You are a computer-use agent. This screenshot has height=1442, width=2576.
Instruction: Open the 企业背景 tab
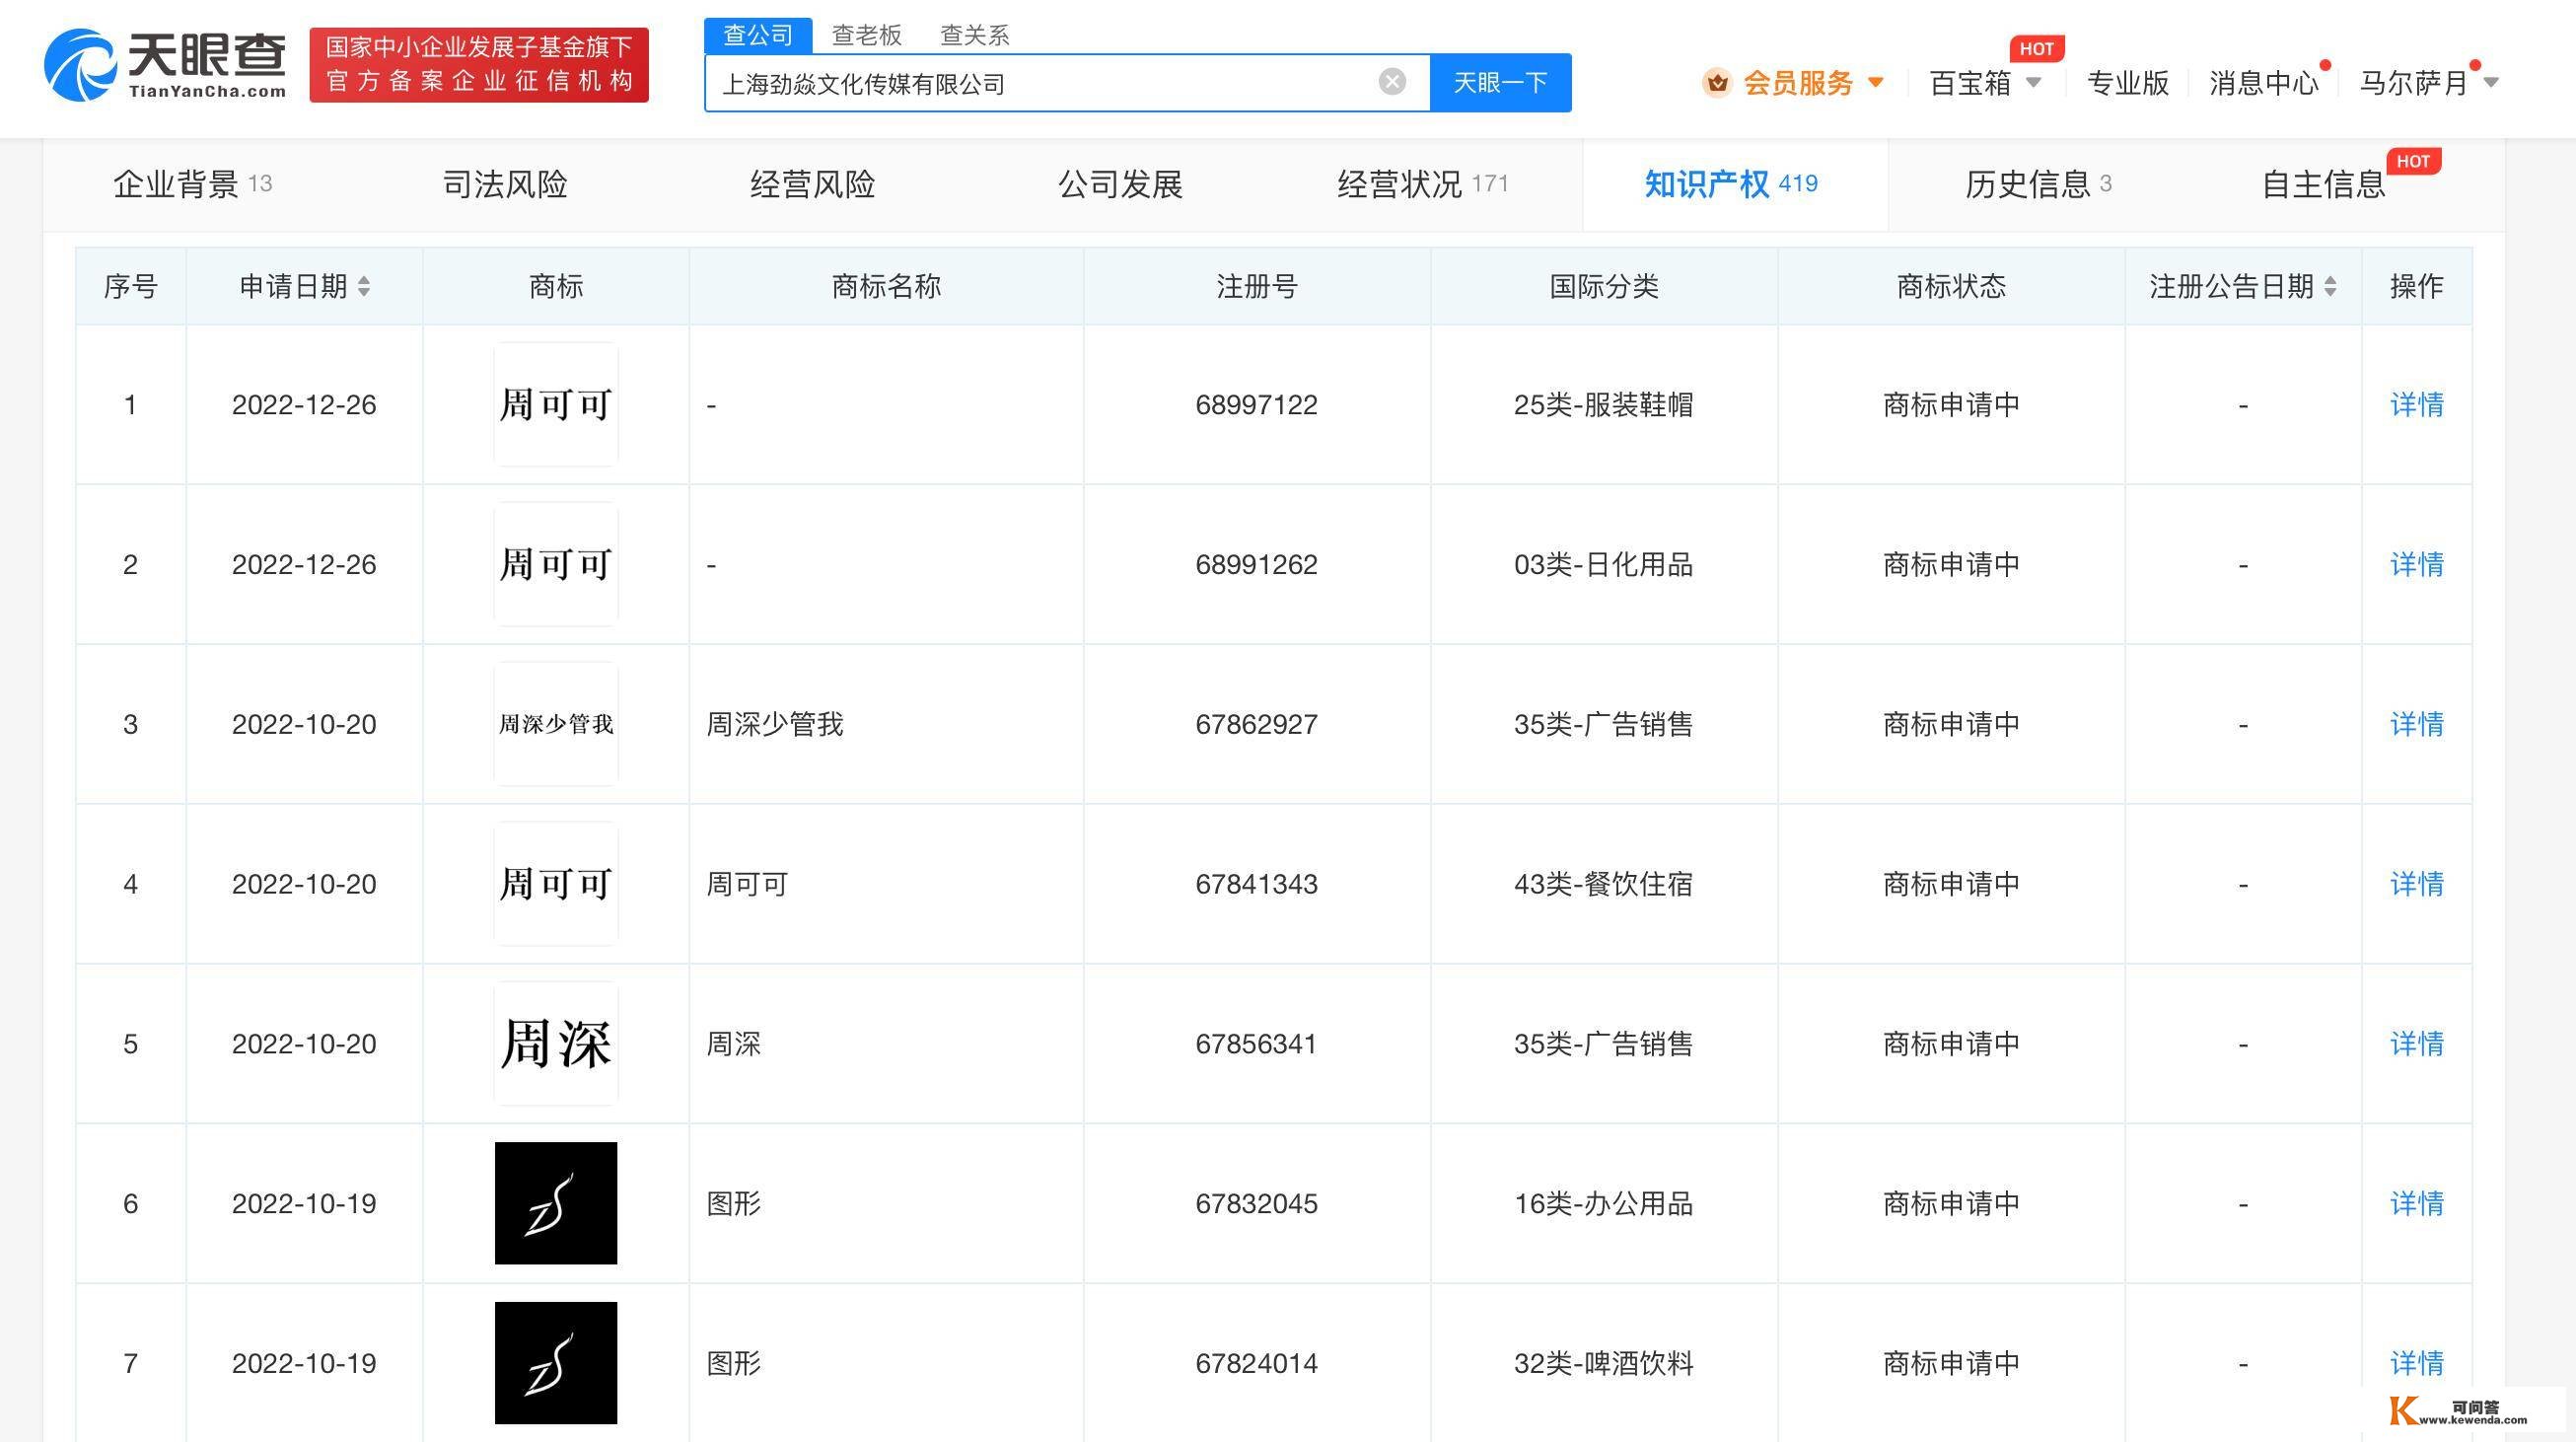192,184
